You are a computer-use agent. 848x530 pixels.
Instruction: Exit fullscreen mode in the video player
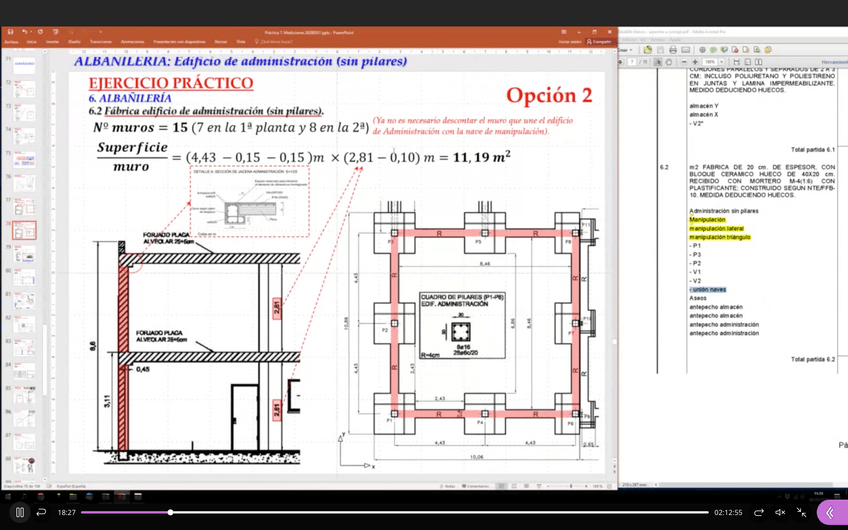pyautogui.click(x=801, y=512)
